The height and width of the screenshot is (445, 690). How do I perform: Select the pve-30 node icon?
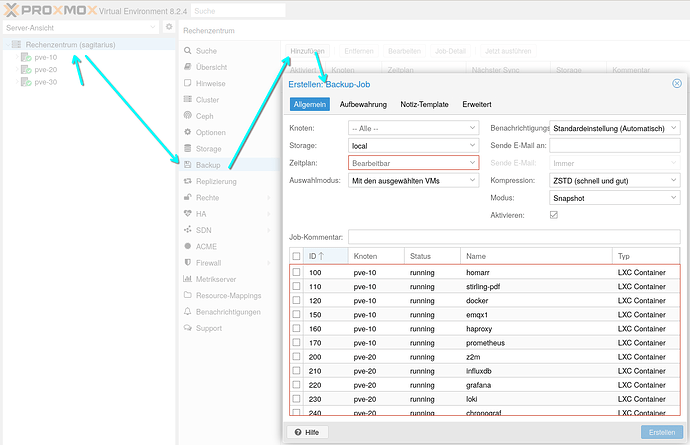pos(26,82)
